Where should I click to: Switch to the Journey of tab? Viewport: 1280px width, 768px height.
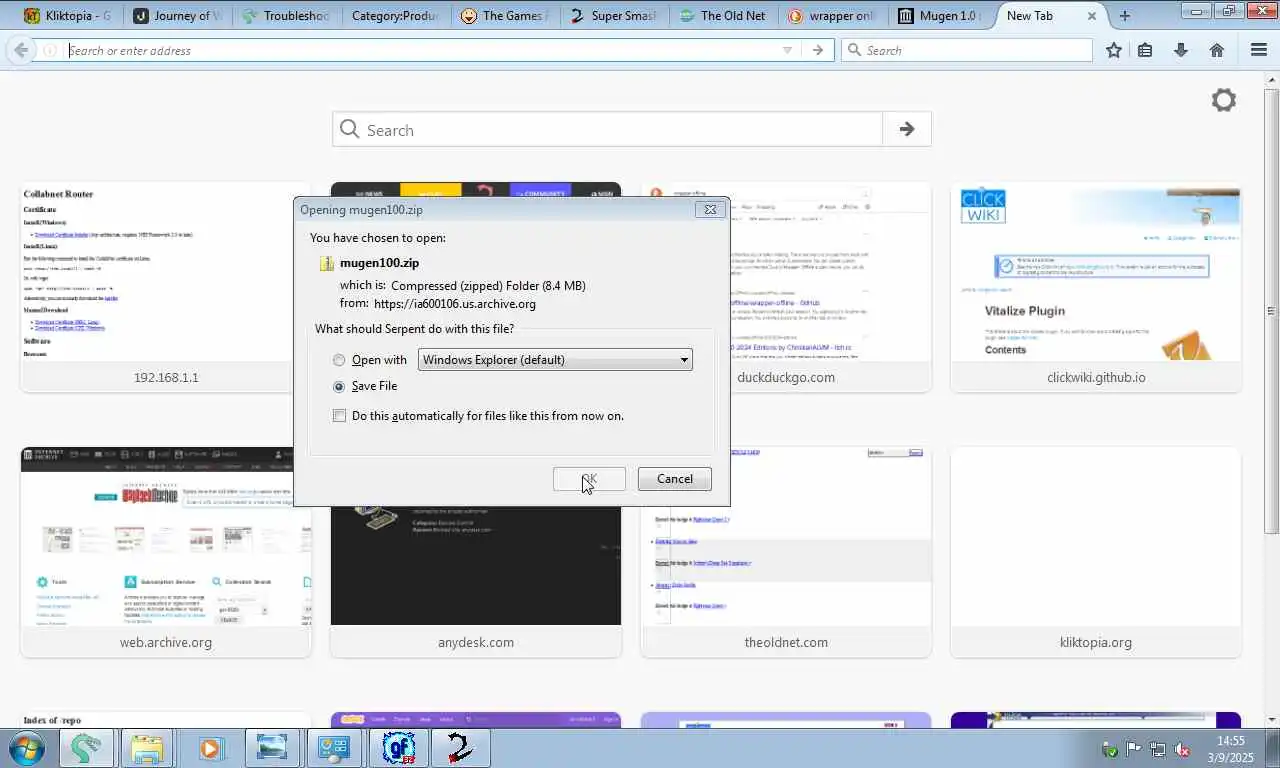pyautogui.click(x=178, y=16)
